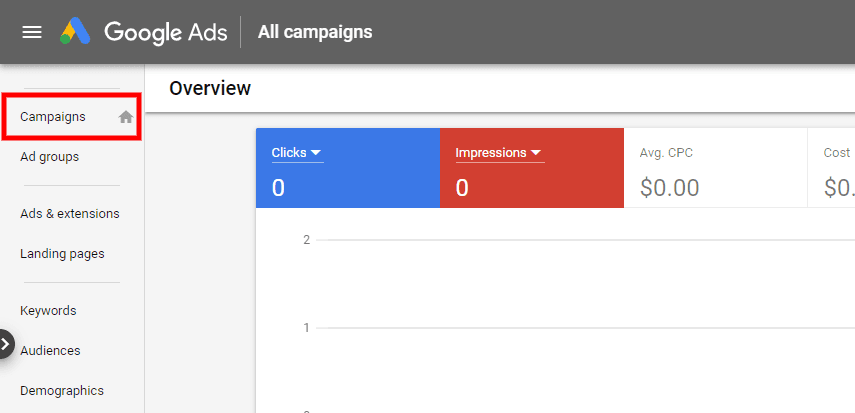Click the All campaigns header title
Viewport: 855px width, 413px height.
315,32
